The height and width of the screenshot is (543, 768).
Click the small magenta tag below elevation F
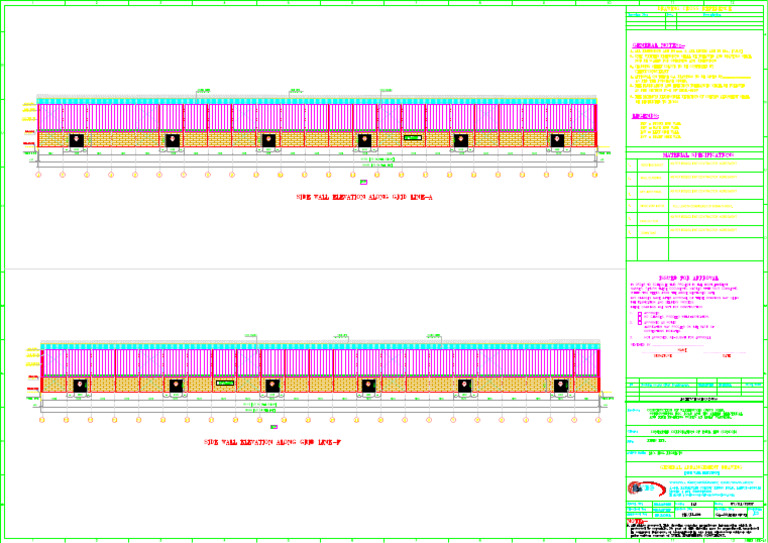coord(274,427)
